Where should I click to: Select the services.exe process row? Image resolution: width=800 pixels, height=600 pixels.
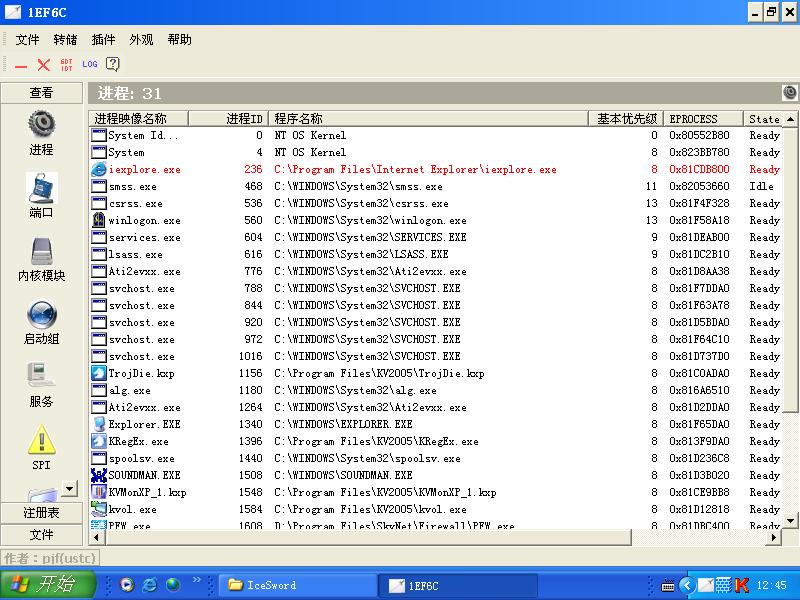pos(436,237)
